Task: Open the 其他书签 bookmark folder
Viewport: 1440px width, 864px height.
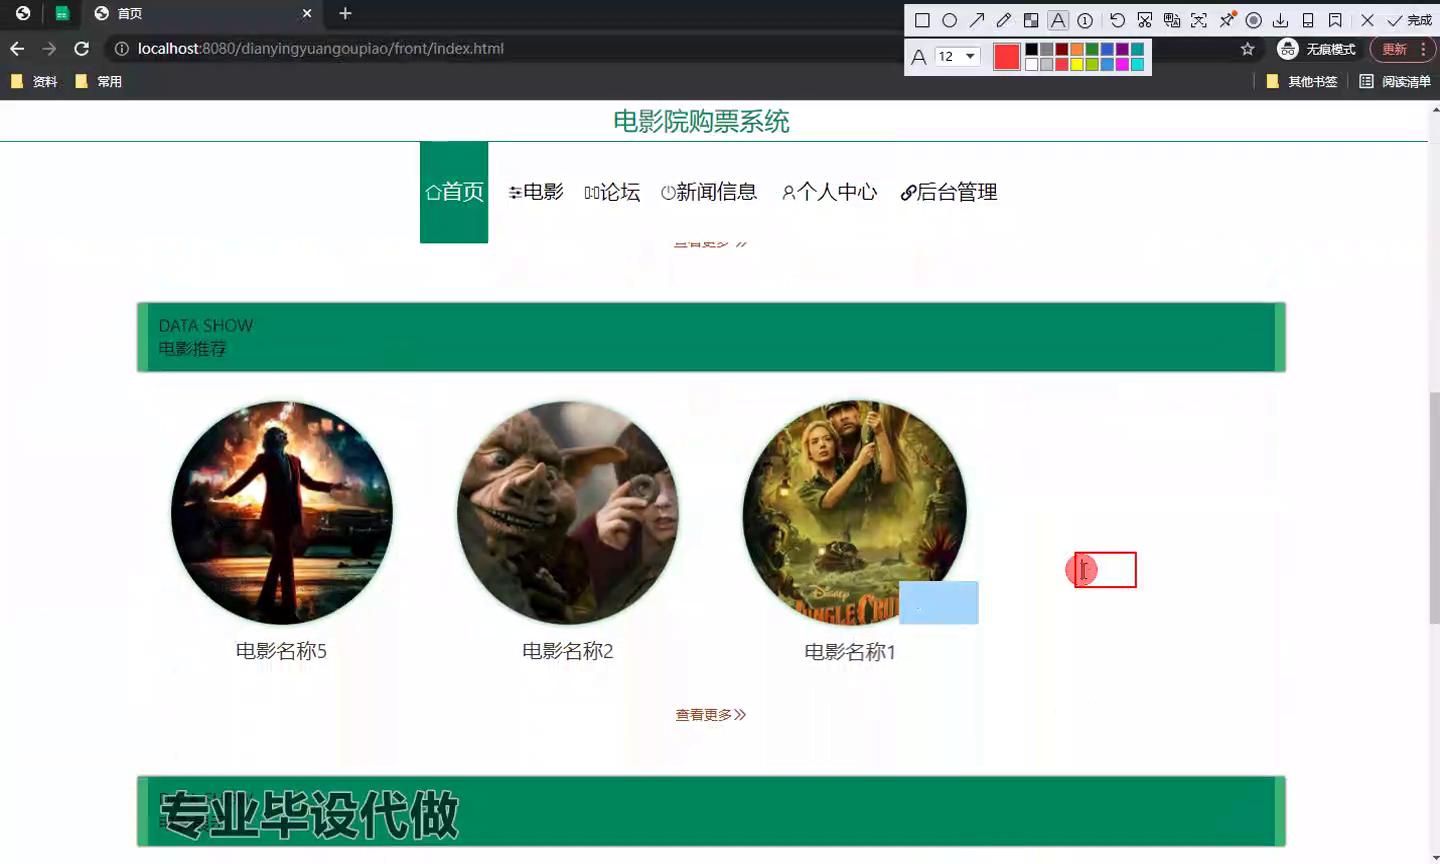Action: coord(1302,82)
